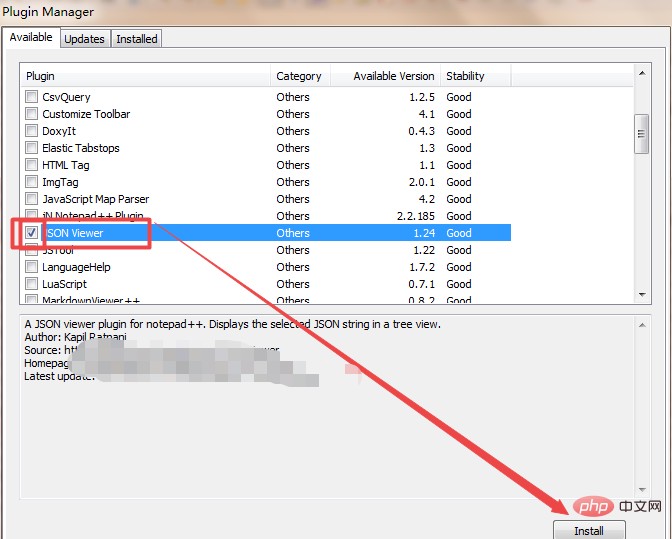This screenshot has width=672, height=539.
Task: Tick the ImgTag plugin checkbox
Action: (x=33, y=182)
